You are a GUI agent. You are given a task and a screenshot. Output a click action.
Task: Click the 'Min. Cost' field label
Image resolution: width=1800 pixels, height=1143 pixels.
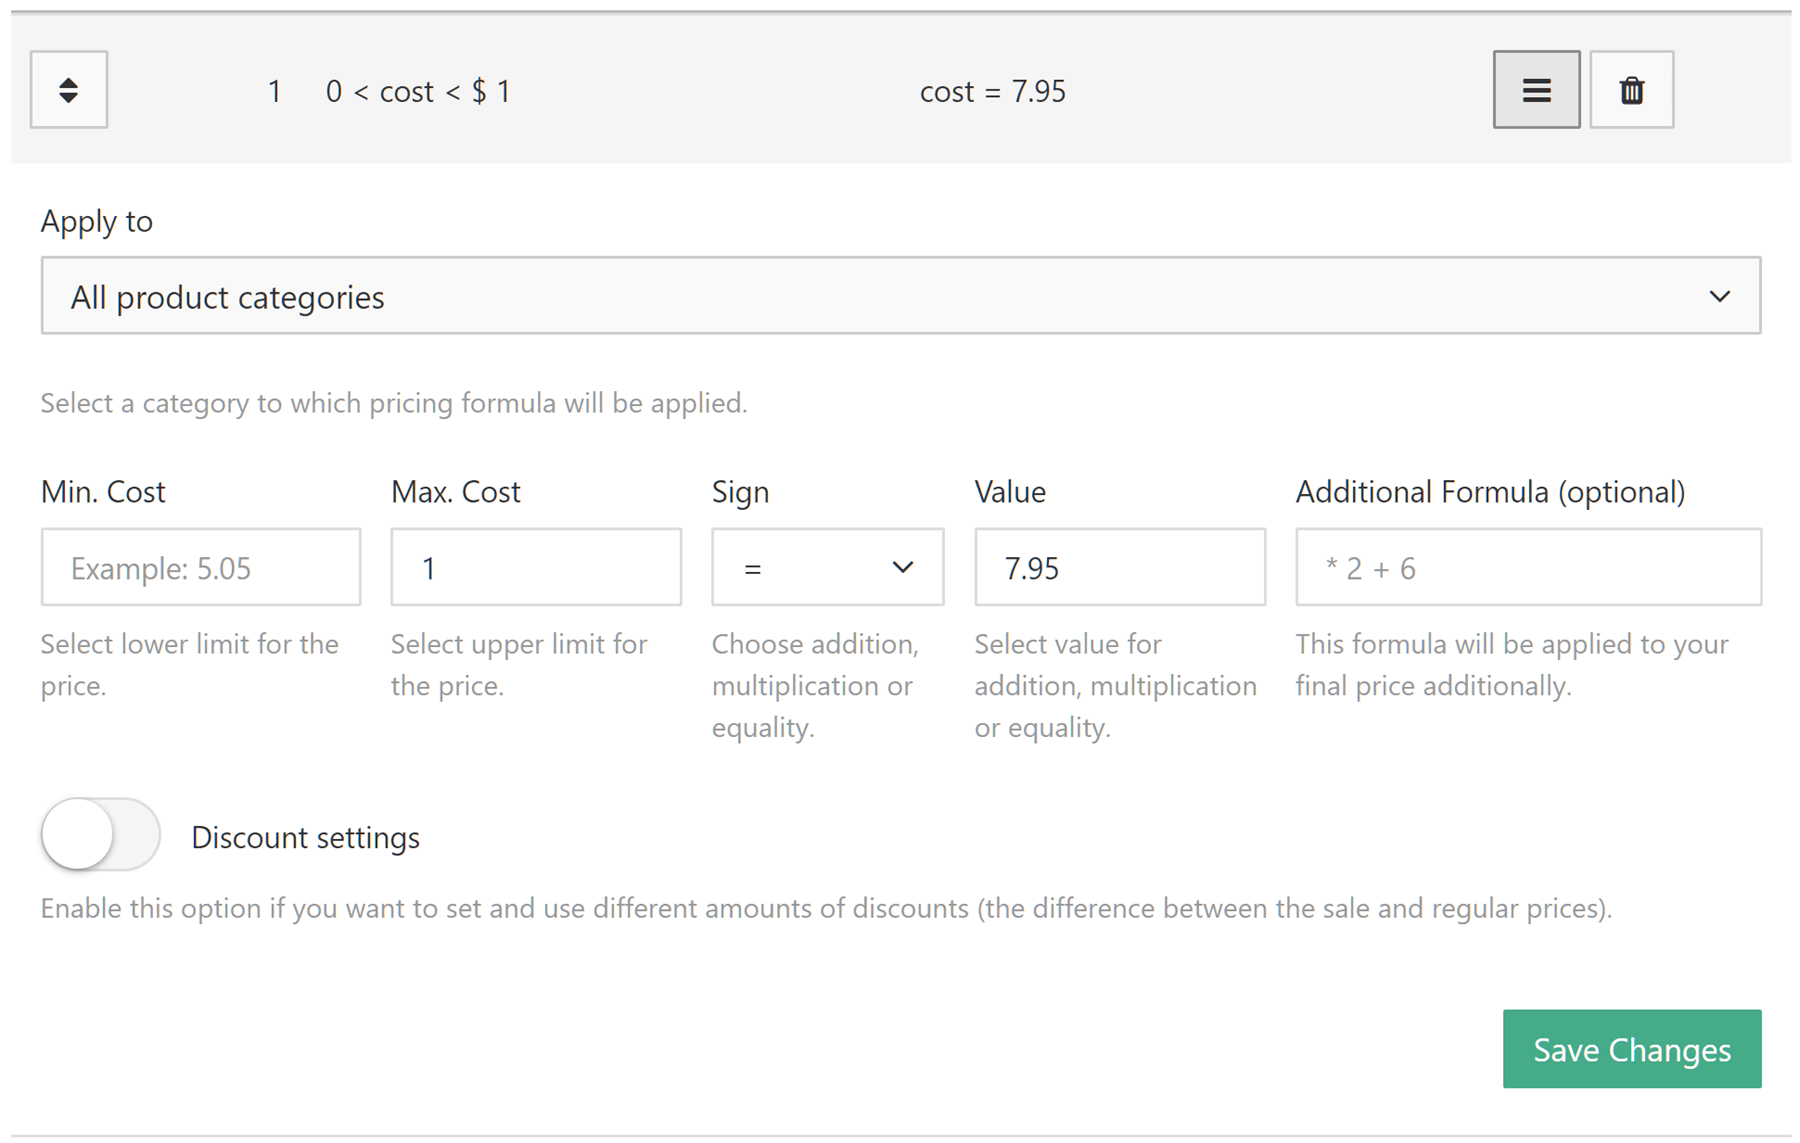[x=103, y=492]
